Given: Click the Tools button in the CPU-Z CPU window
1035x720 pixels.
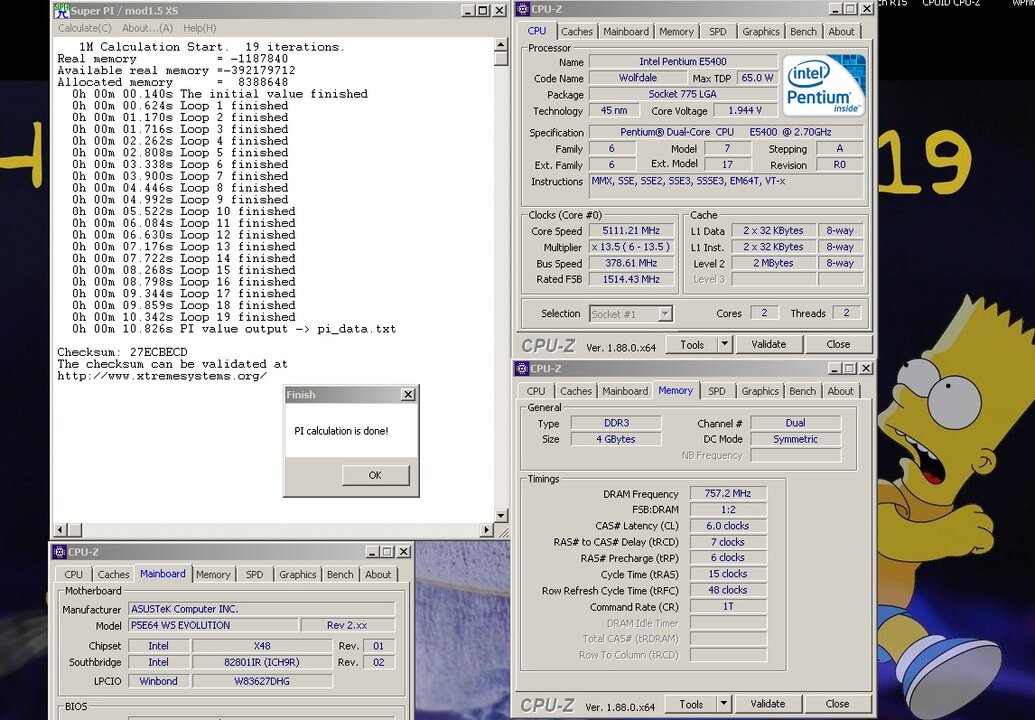Looking at the screenshot, I should point(692,344).
